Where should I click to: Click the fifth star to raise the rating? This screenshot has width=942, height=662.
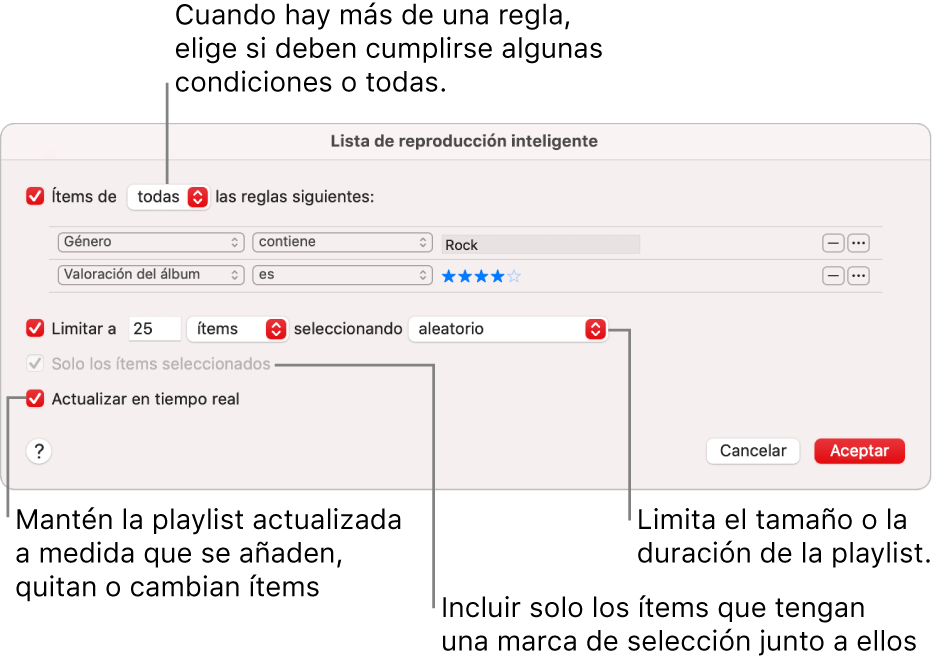pos(514,275)
